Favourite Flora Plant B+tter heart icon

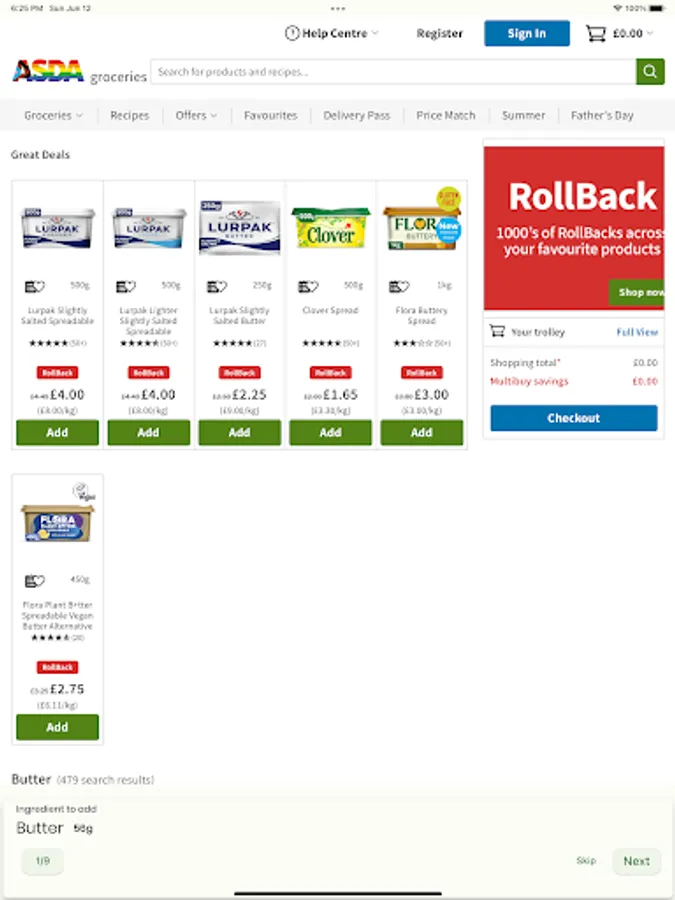(35, 581)
